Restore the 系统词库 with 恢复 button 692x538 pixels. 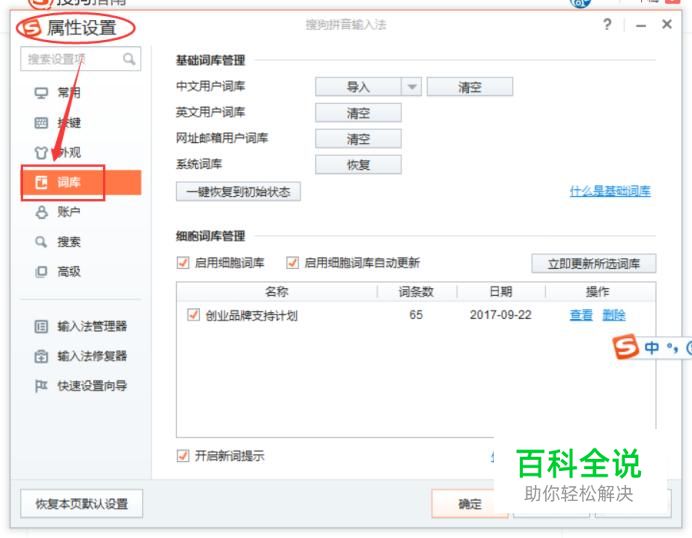(358, 165)
